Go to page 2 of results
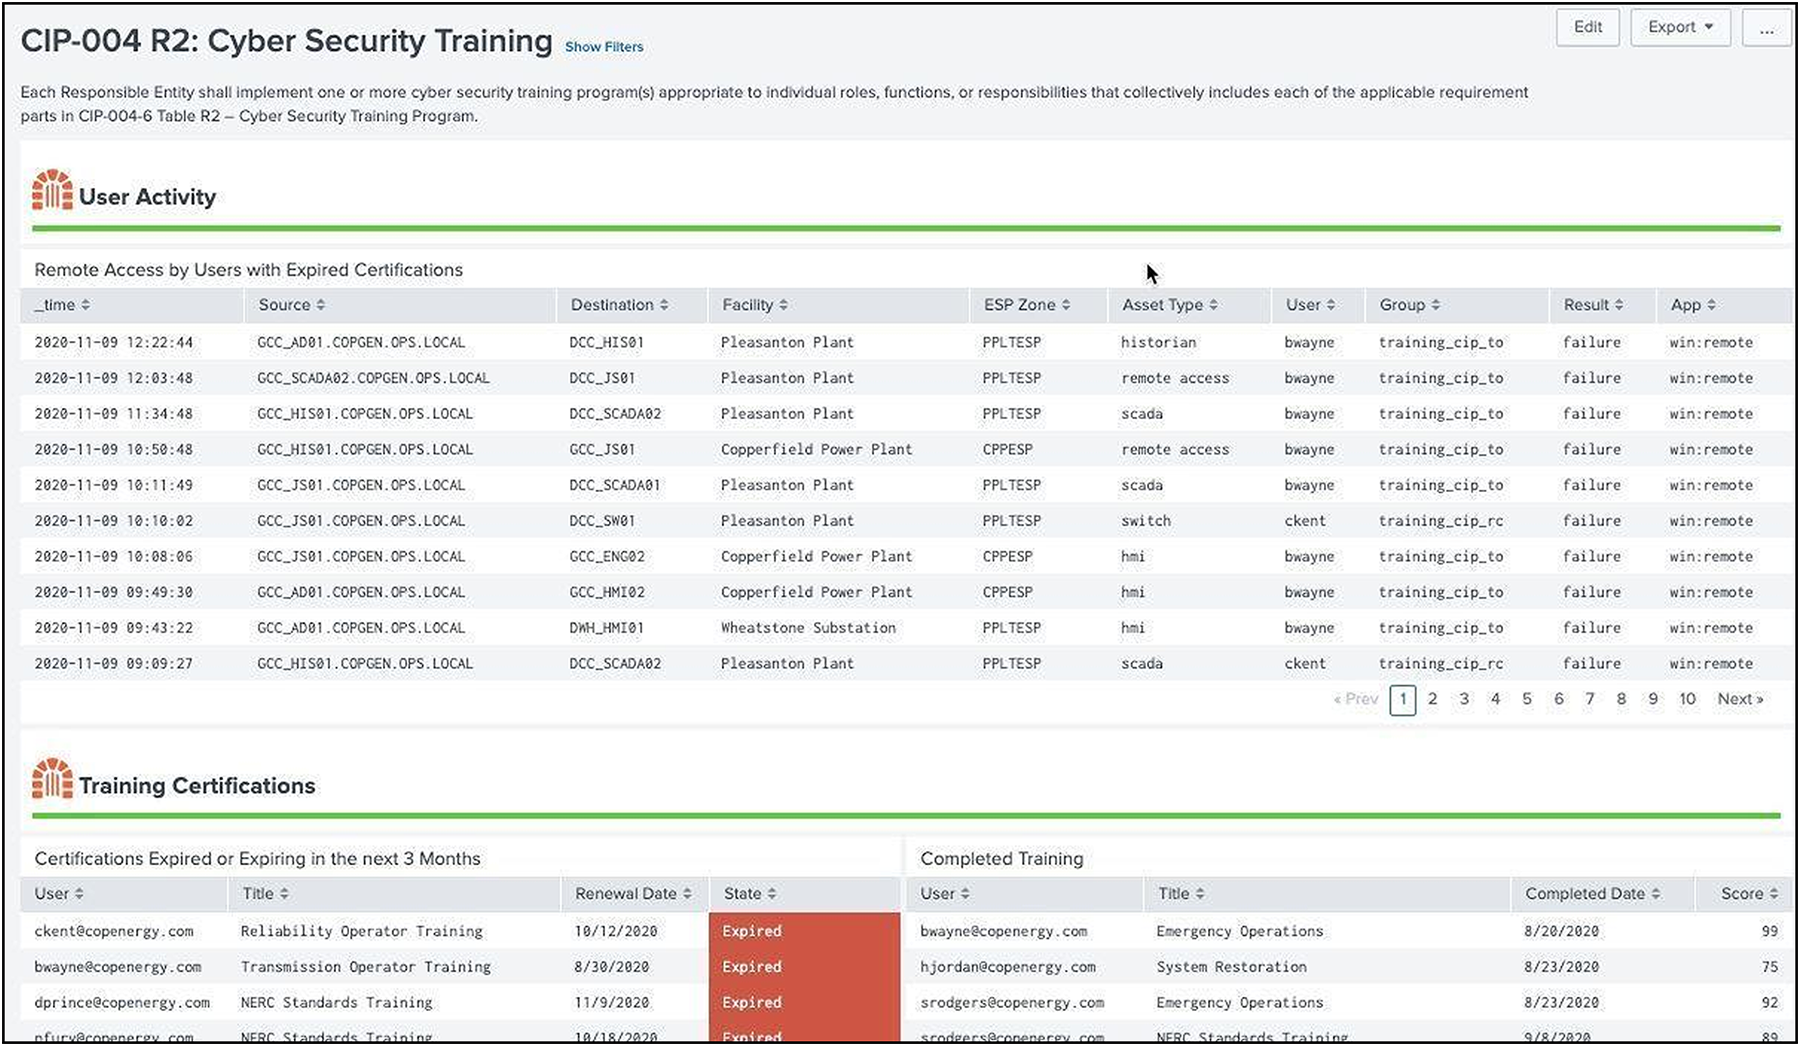This screenshot has width=1800, height=1046. [x=1433, y=699]
